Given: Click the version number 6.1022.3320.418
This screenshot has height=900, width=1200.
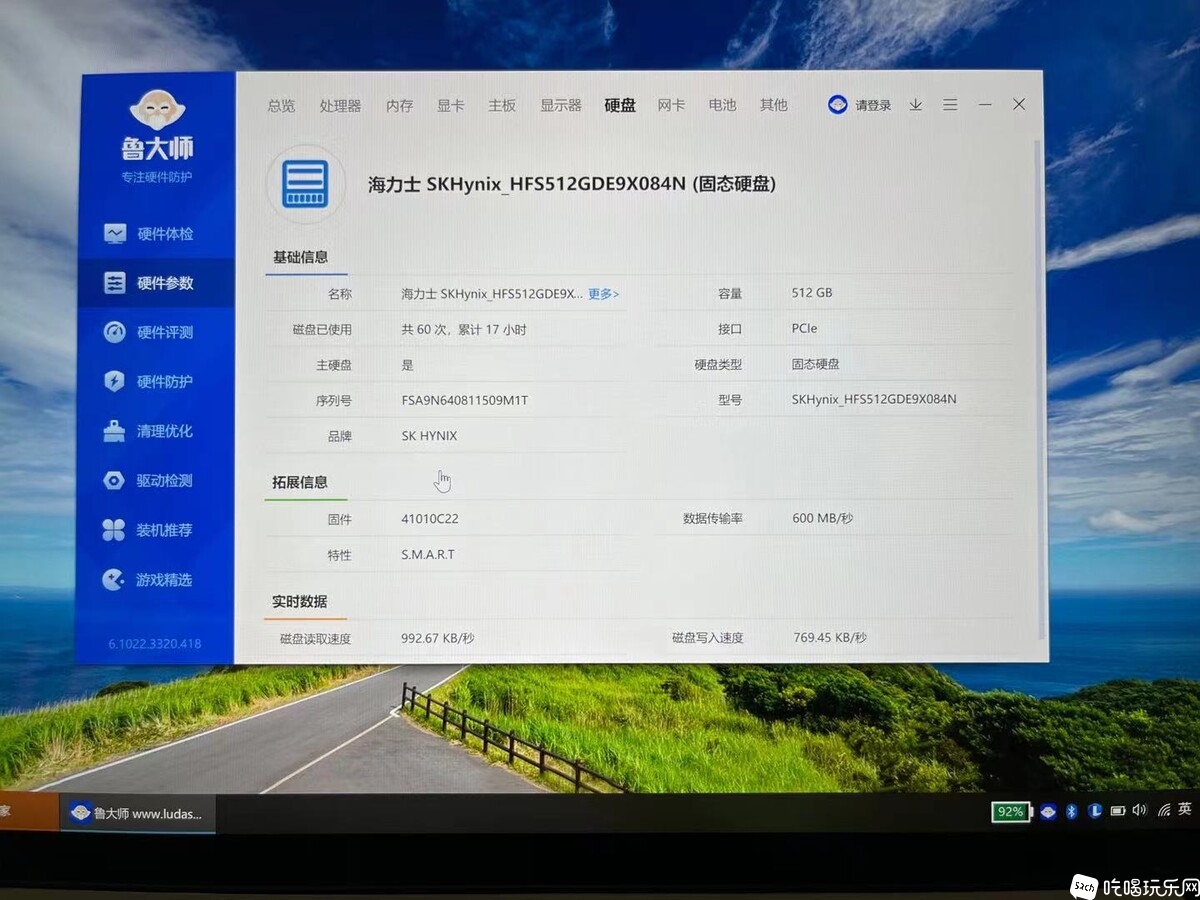Looking at the screenshot, I should 155,643.
